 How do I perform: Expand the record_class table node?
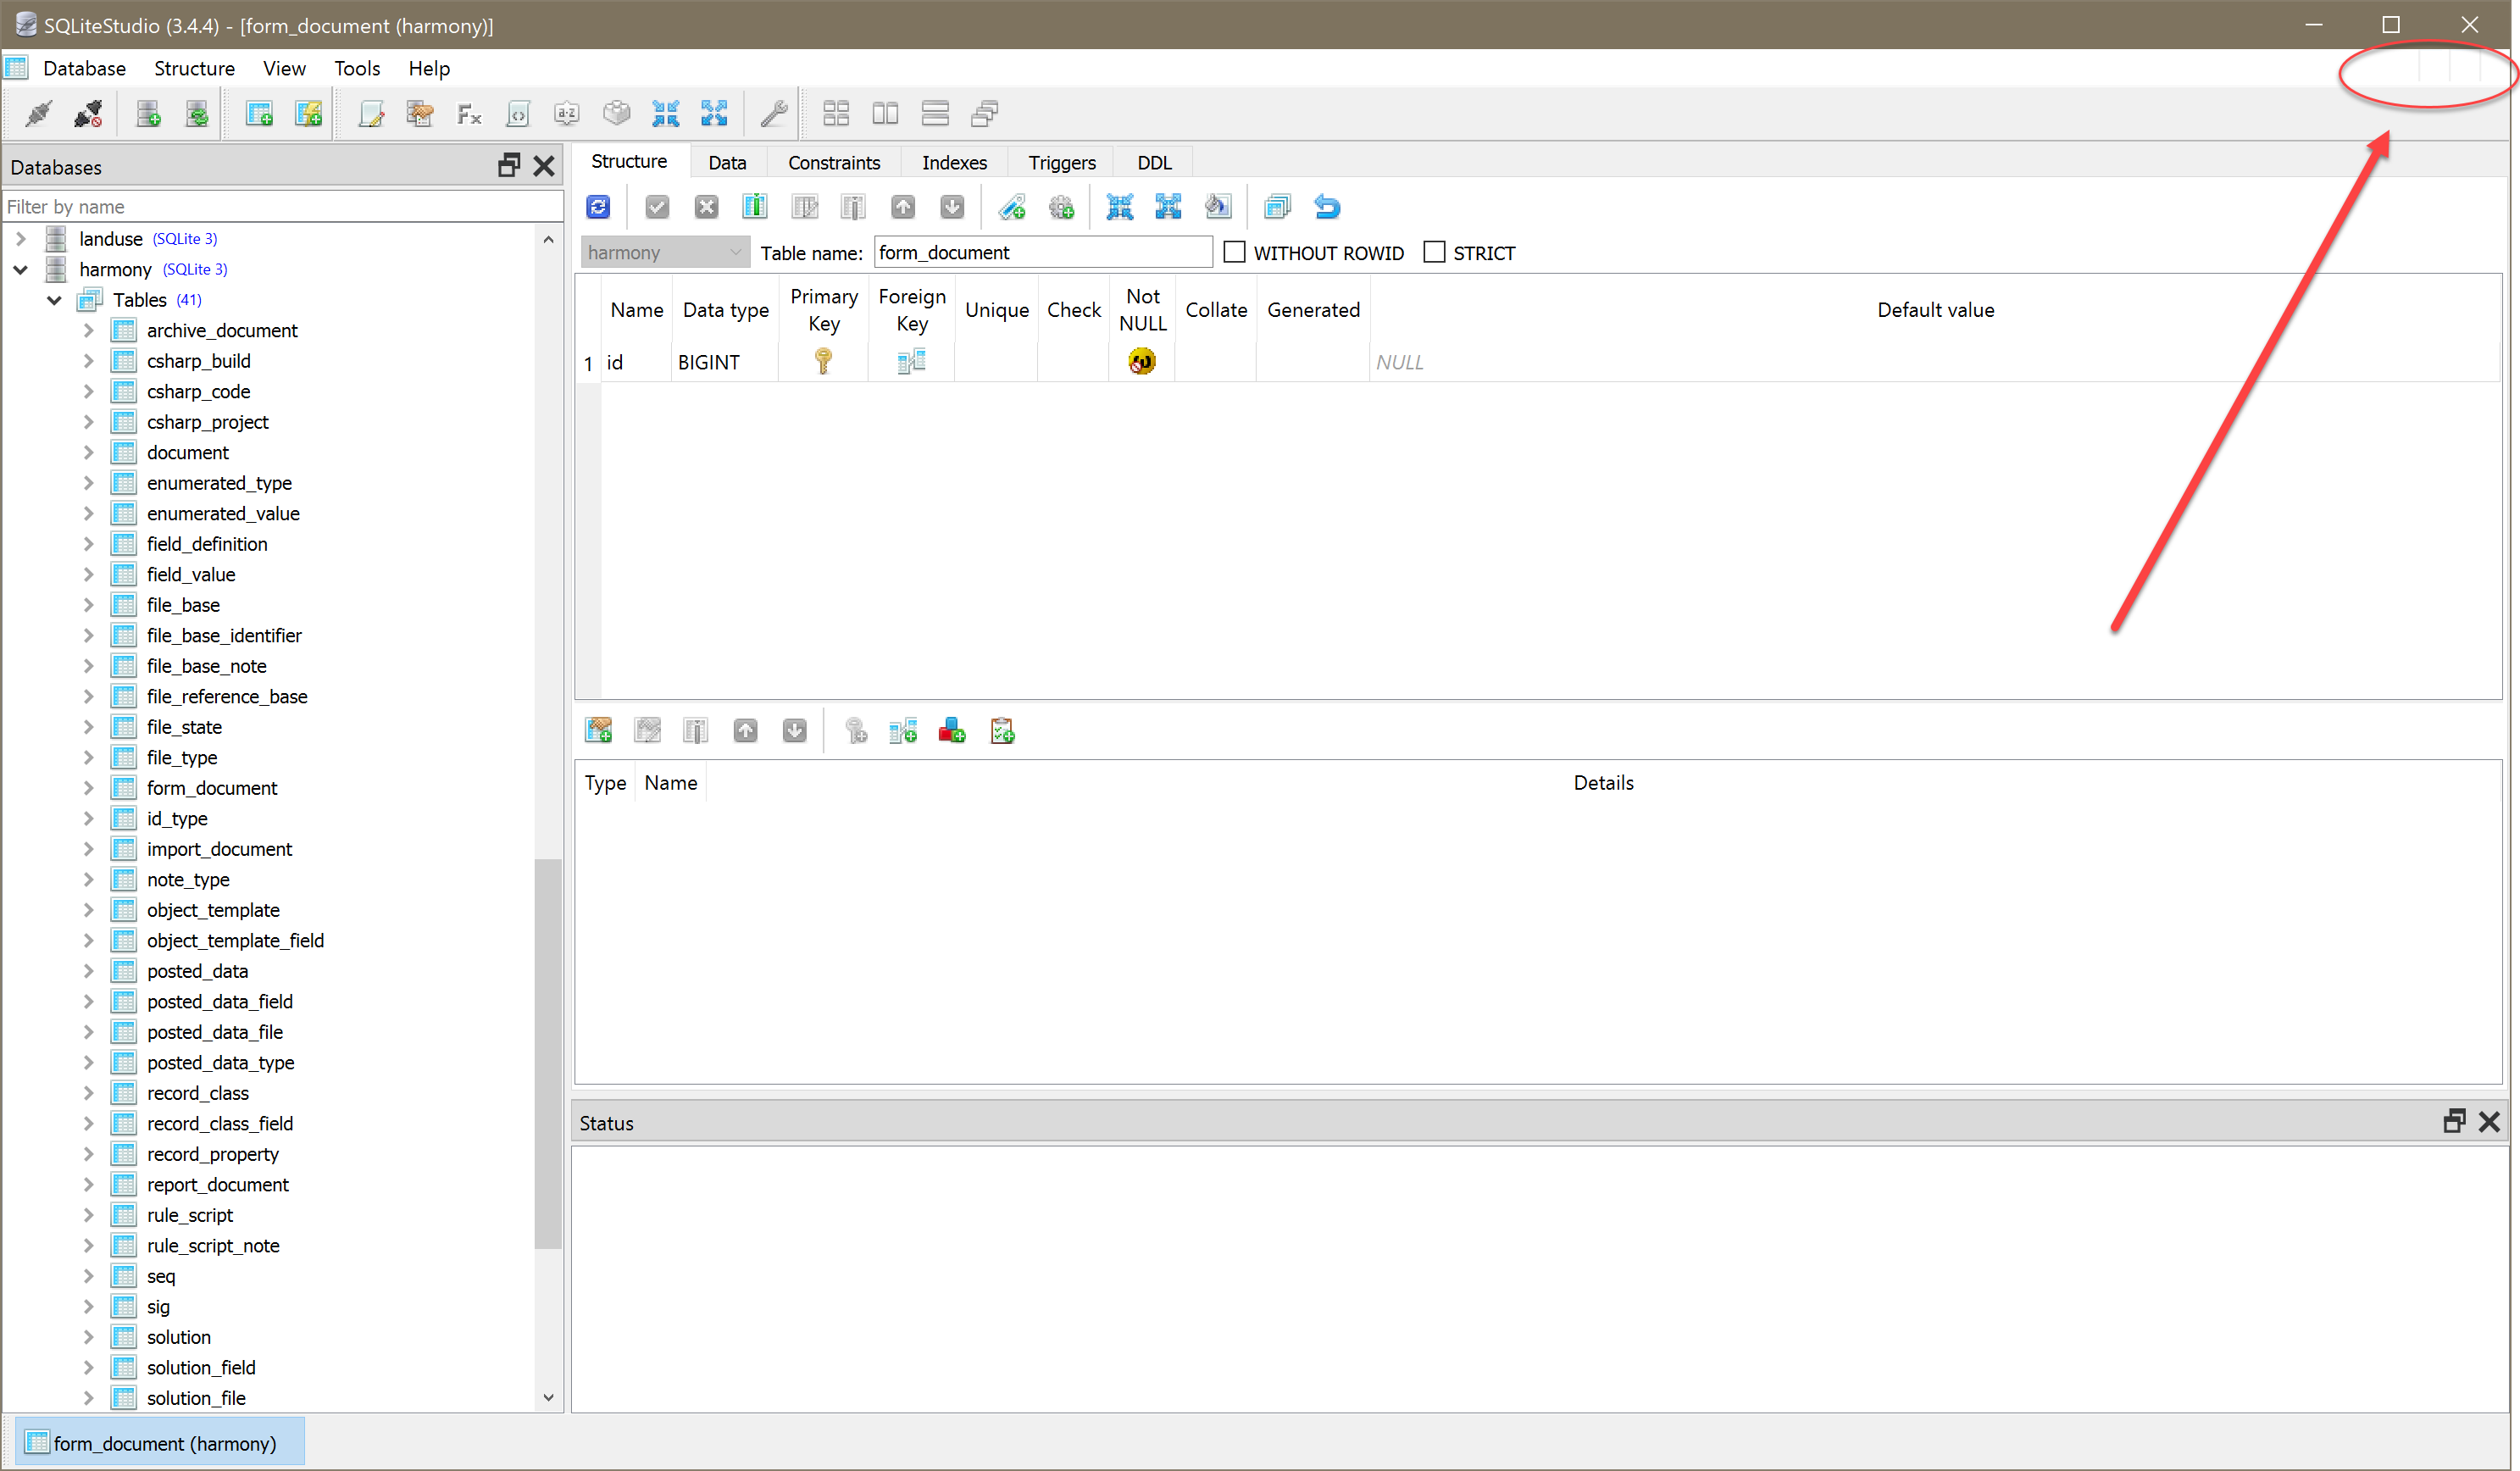[x=88, y=1093]
